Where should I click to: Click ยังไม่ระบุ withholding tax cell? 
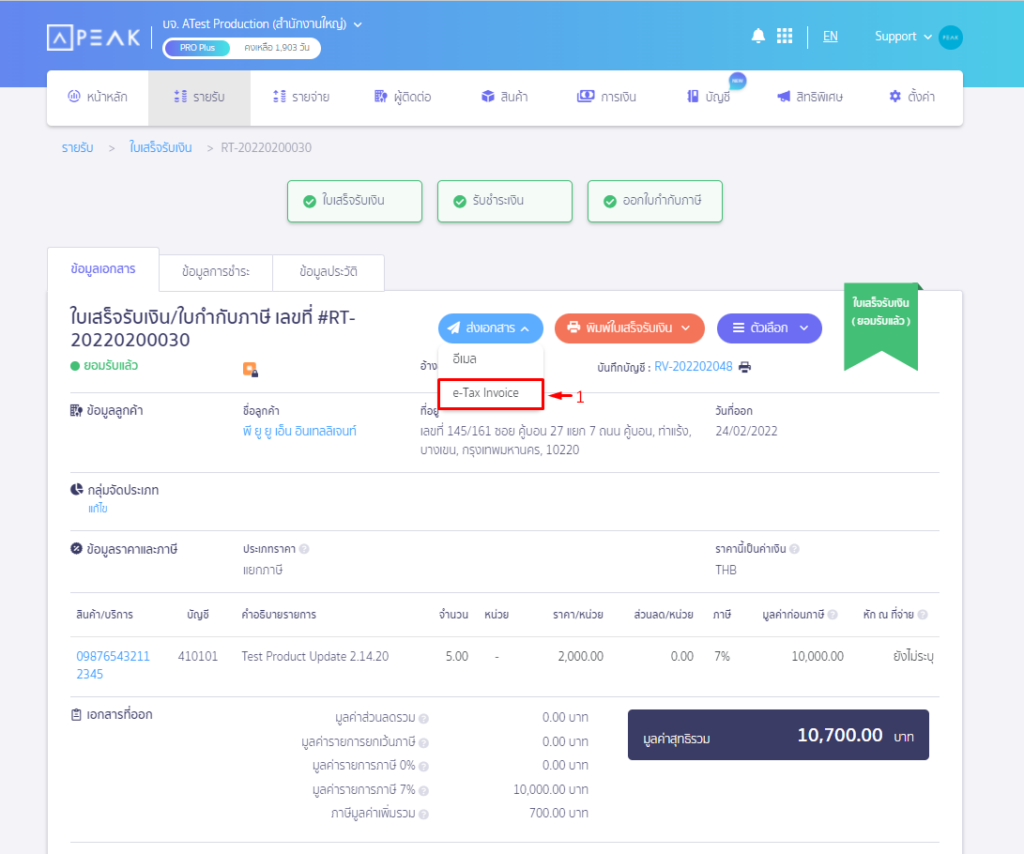click(x=914, y=657)
